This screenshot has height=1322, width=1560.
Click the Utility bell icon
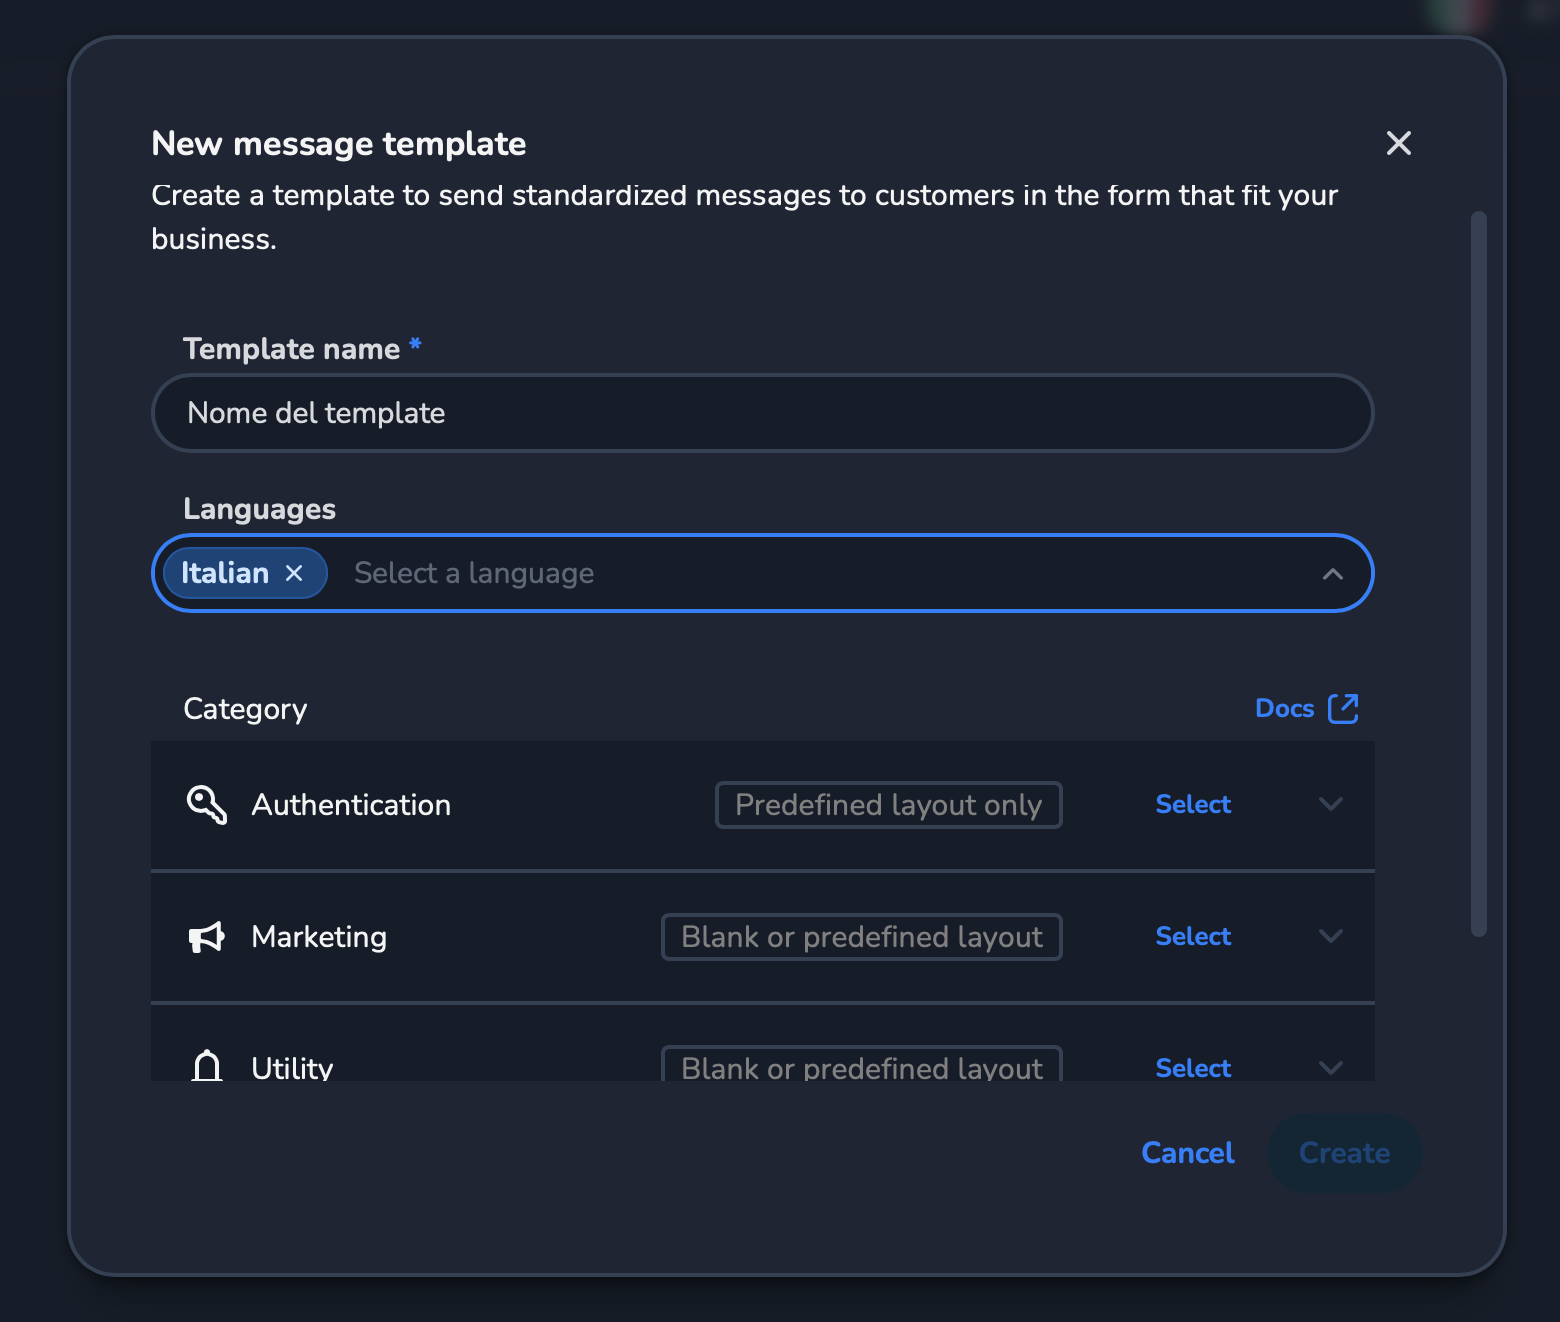coord(207,1066)
